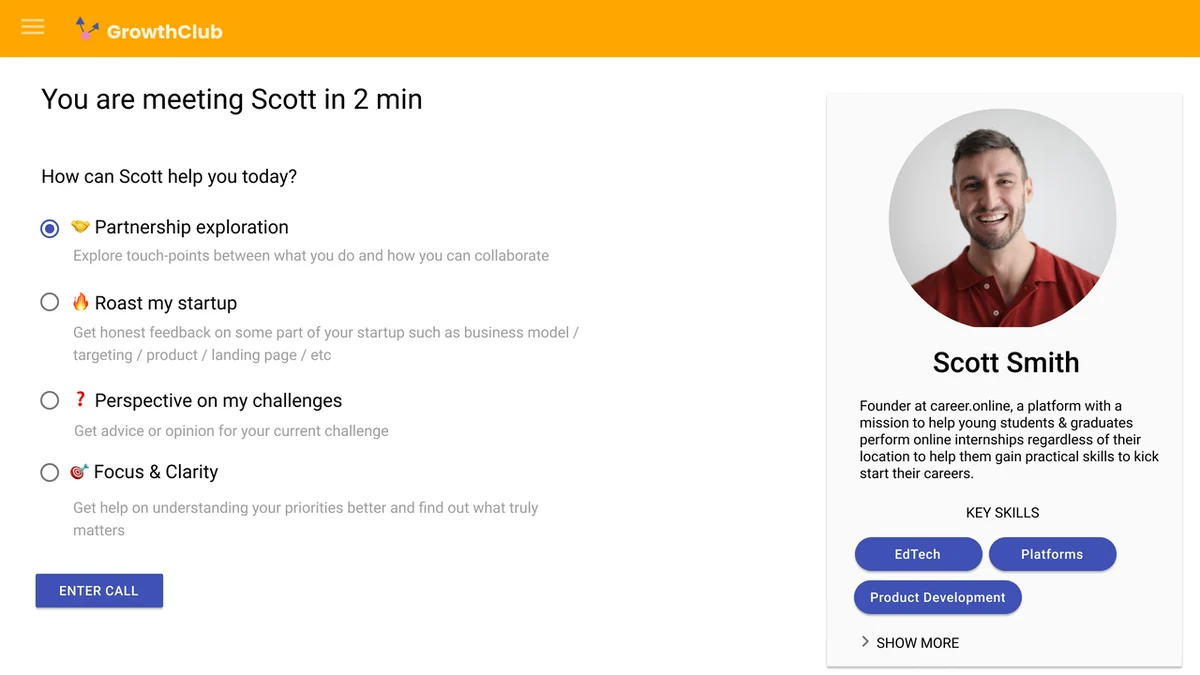
Task: Click Scott's circular profile photo
Action: 1003,219
